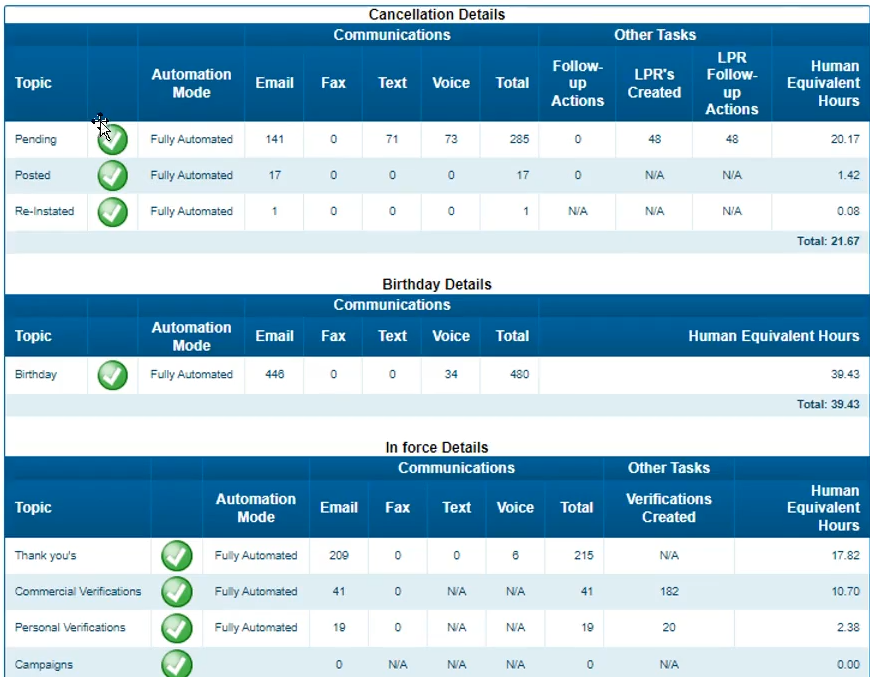This screenshot has width=870, height=677.
Task: Select the Pending topic label
Action: coord(36,139)
